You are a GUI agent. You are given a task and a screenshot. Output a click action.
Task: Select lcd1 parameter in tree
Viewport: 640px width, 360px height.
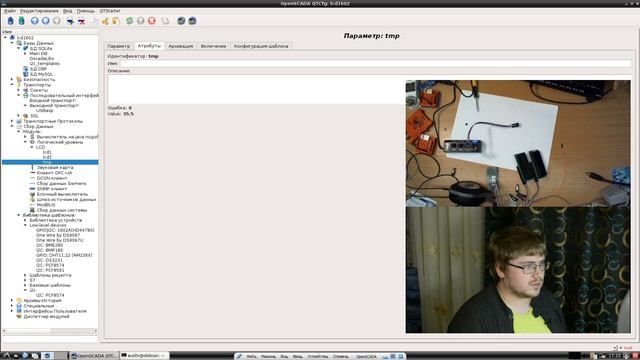pyautogui.click(x=47, y=152)
